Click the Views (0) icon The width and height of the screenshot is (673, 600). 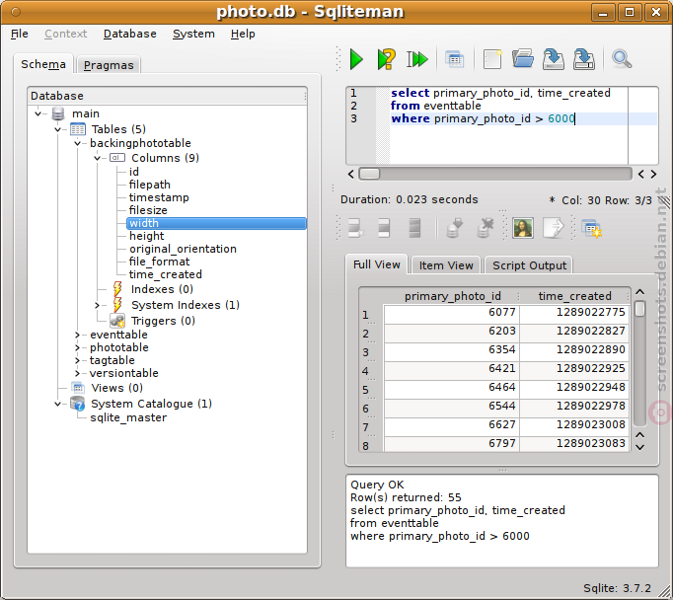coord(78,388)
